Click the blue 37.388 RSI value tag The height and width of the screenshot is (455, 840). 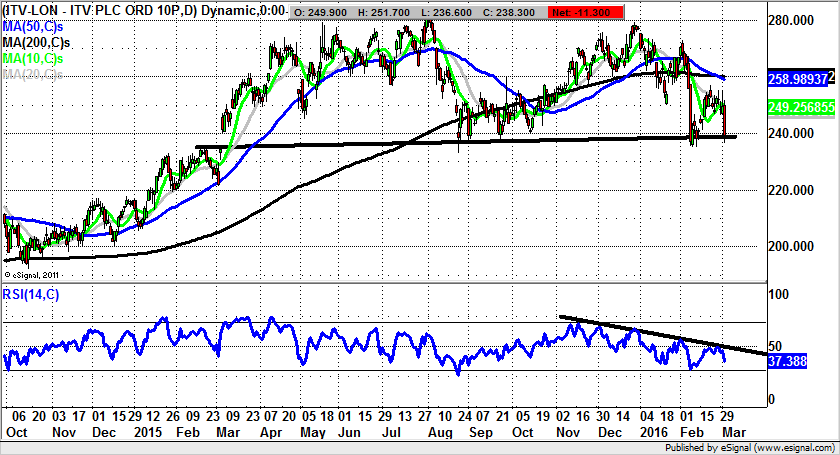coord(790,360)
